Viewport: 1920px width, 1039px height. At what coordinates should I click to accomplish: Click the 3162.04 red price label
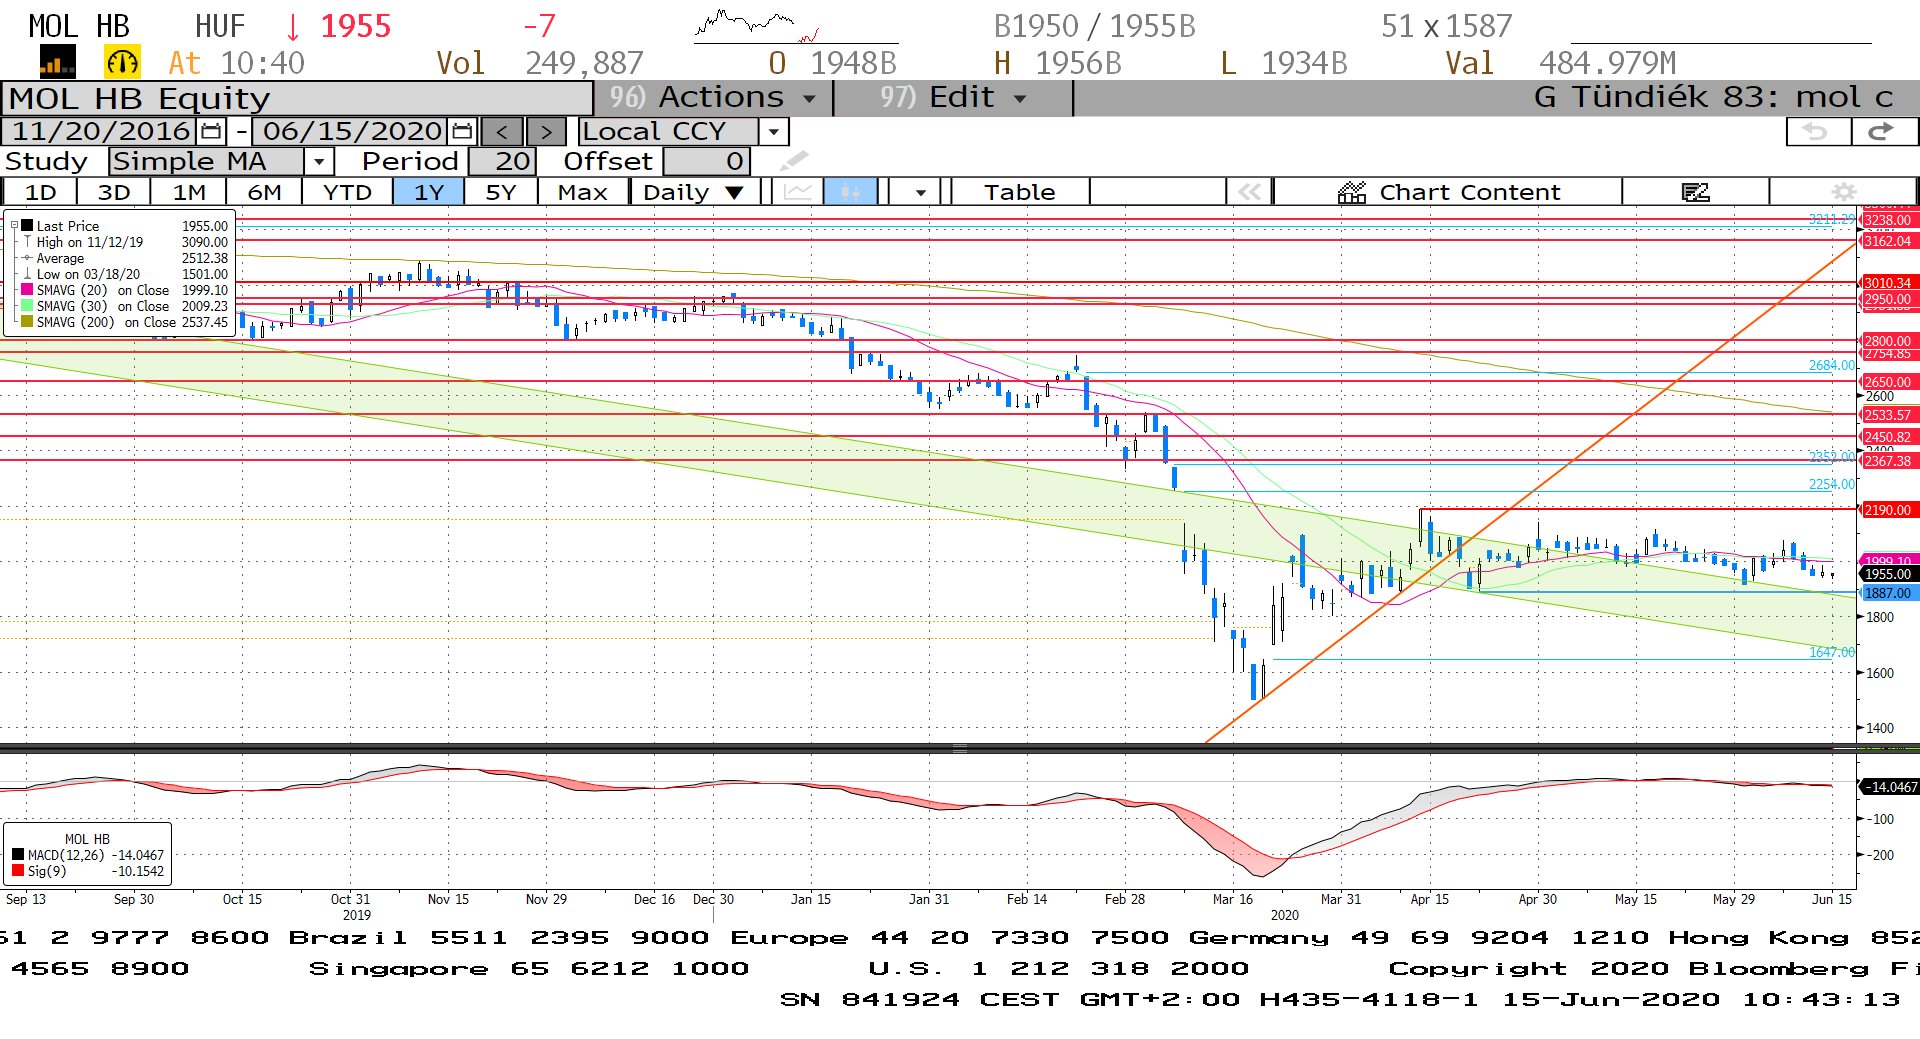[1887, 241]
